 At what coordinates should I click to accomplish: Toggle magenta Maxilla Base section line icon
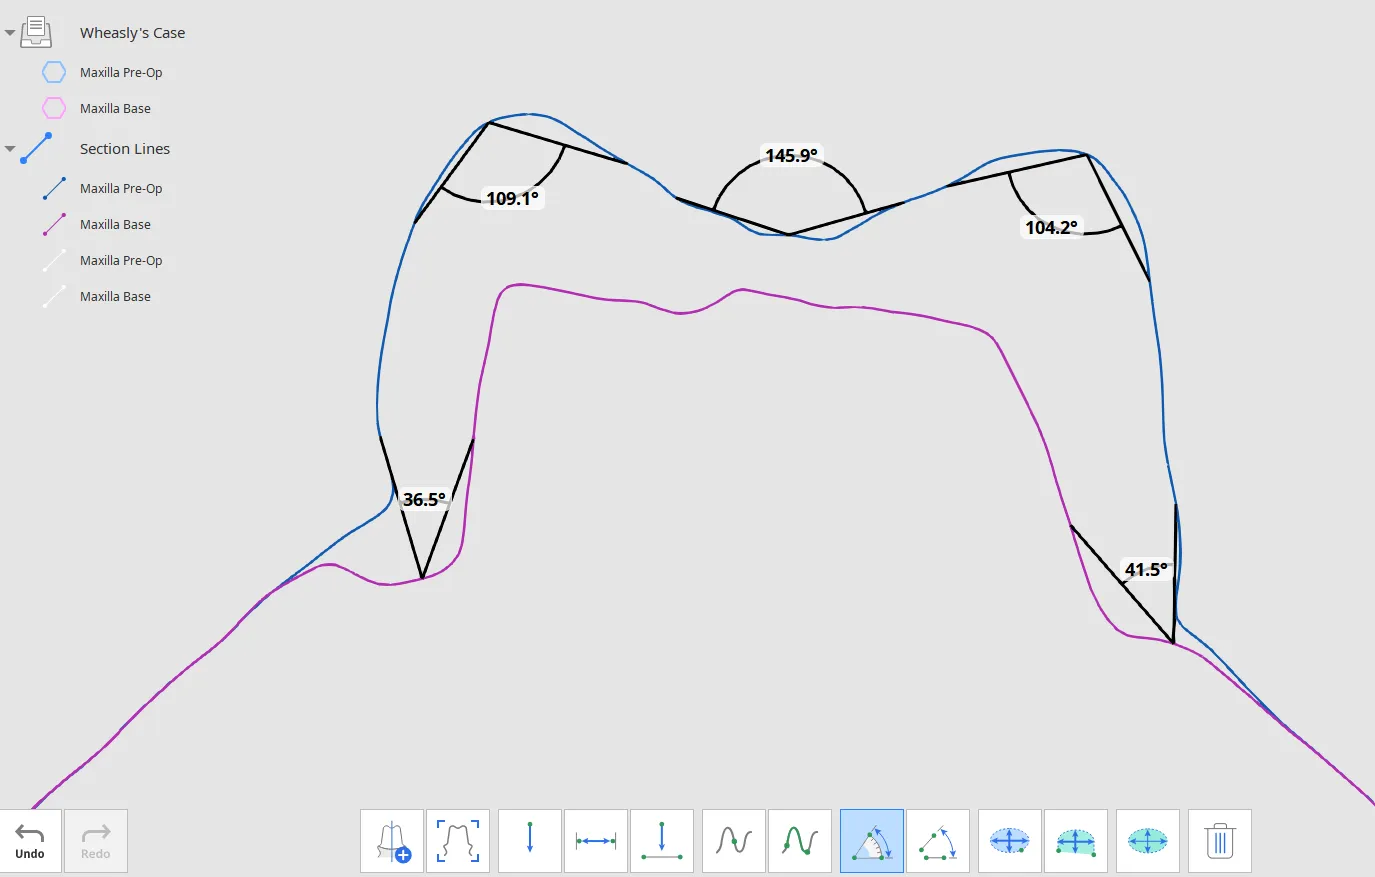54,224
